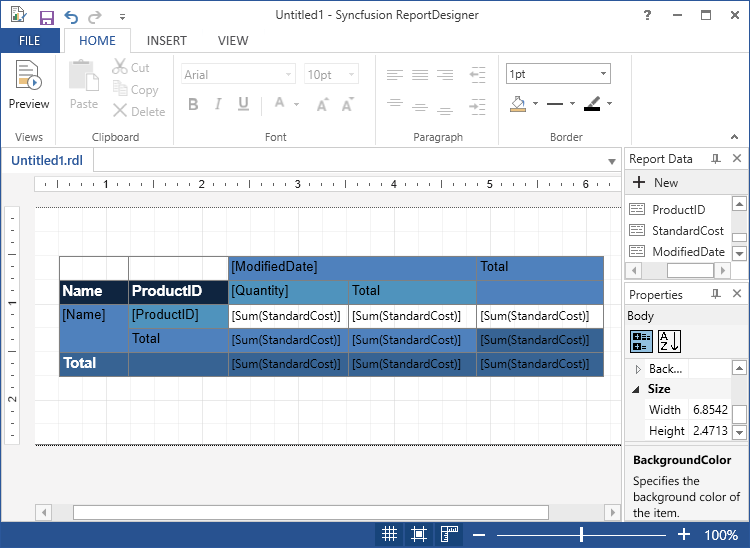
Task: Click the Width property value field
Action: point(700,410)
